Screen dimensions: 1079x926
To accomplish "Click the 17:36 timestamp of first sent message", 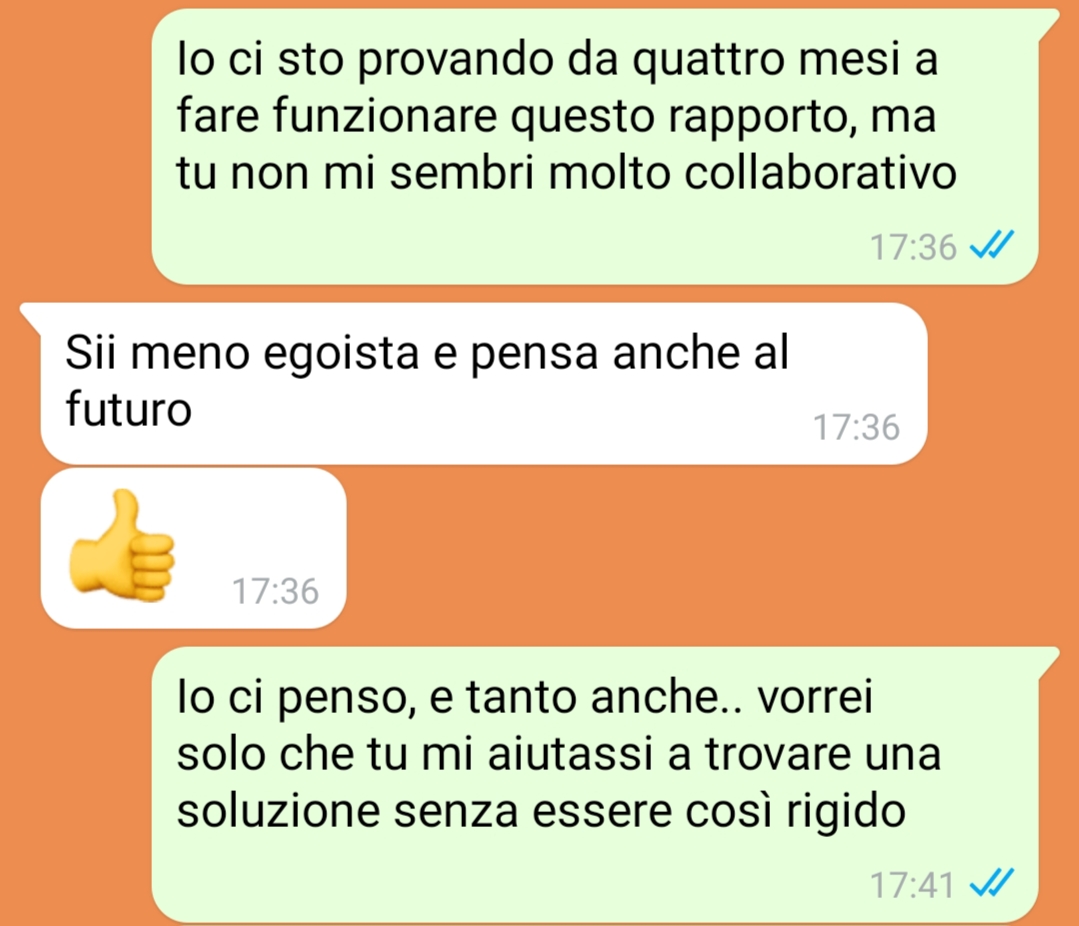I will [x=913, y=247].
